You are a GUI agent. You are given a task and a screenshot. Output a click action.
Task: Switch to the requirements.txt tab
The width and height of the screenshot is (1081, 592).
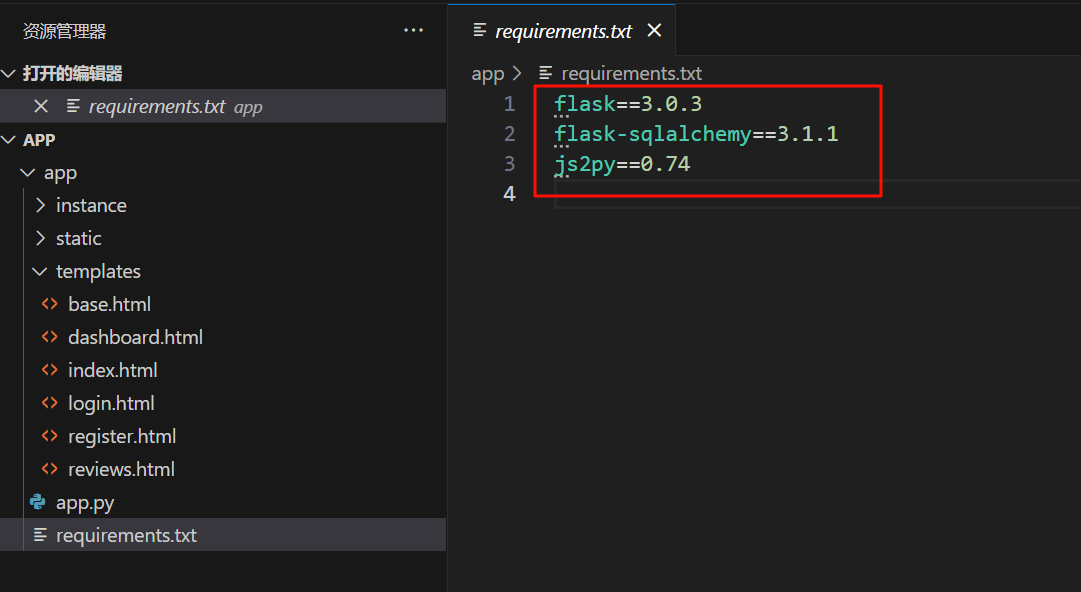click(x=563, y=31)
